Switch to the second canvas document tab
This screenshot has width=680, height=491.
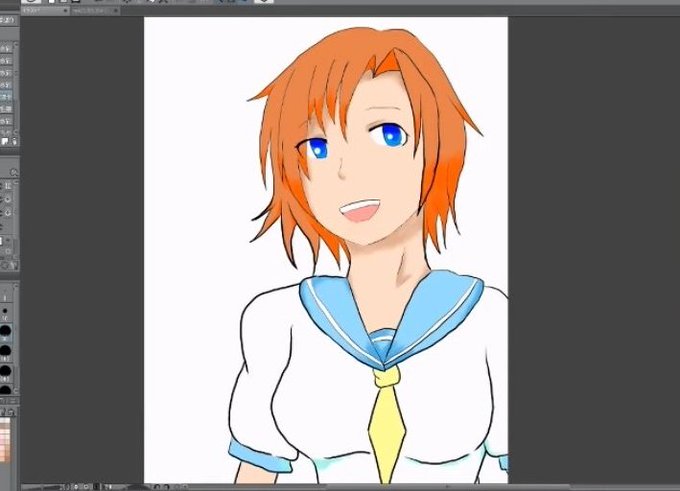click(x=95, y=11)
